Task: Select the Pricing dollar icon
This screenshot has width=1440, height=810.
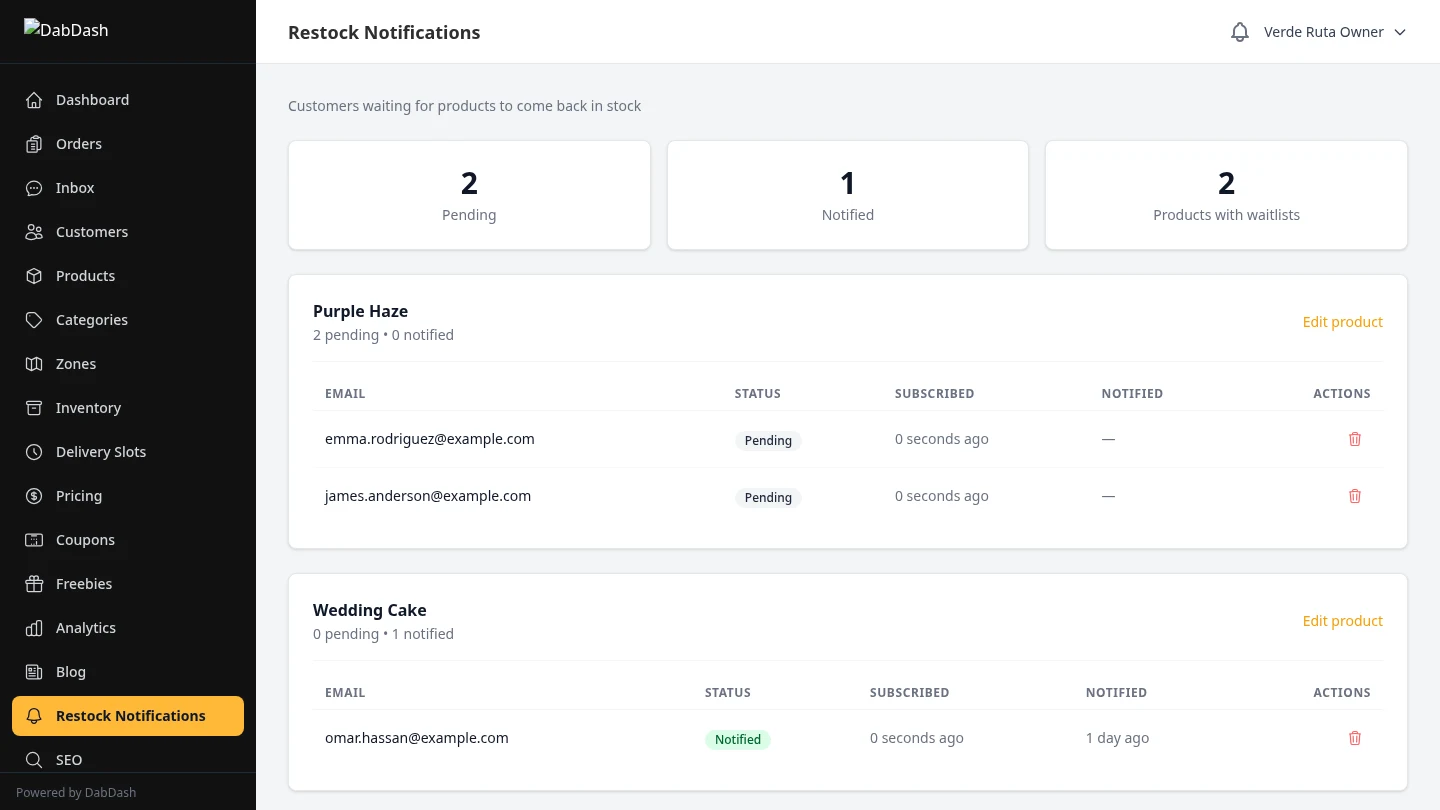Action: 34,495
